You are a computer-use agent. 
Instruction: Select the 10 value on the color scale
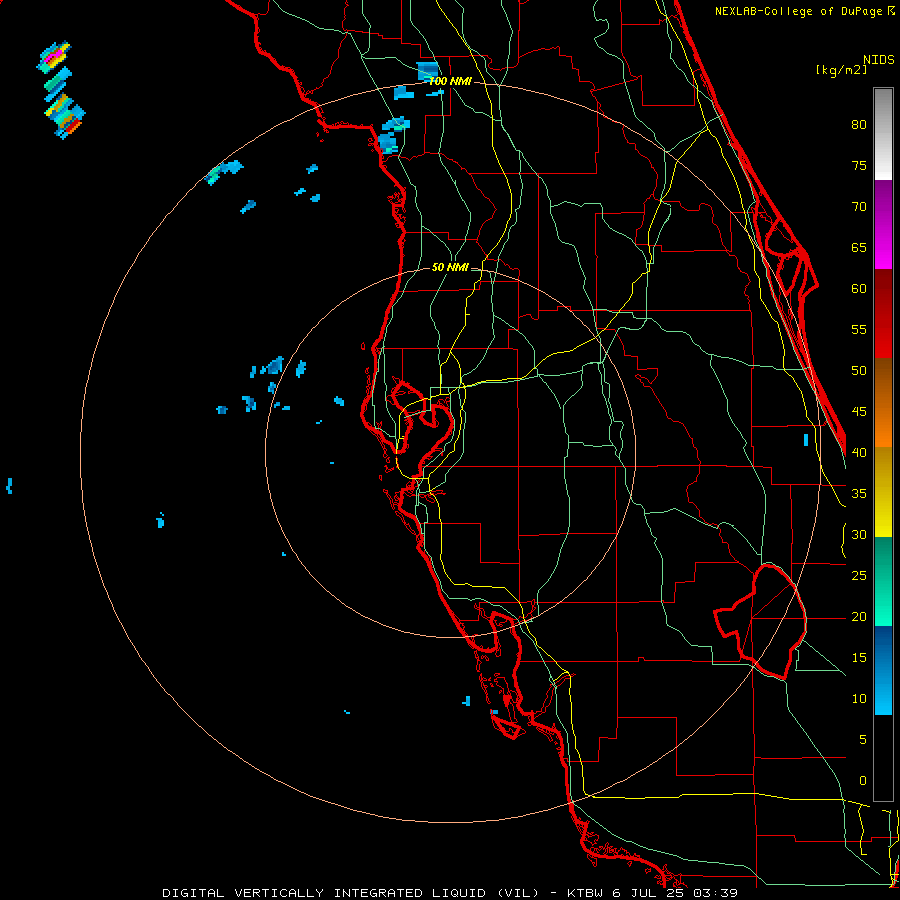click(859, 699)
